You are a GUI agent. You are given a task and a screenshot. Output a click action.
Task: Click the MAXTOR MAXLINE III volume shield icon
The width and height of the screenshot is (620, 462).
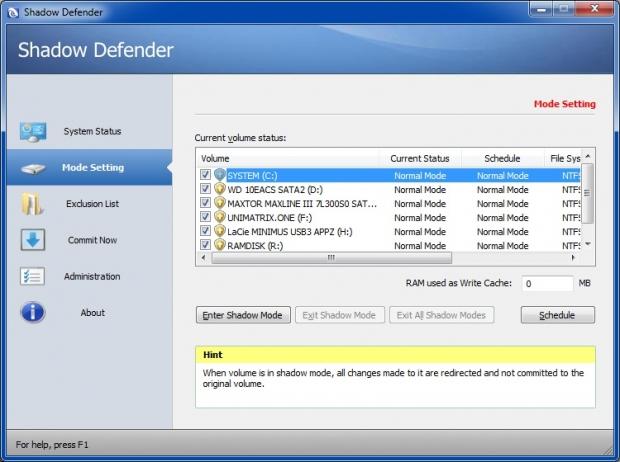click(x=220, y=203)
